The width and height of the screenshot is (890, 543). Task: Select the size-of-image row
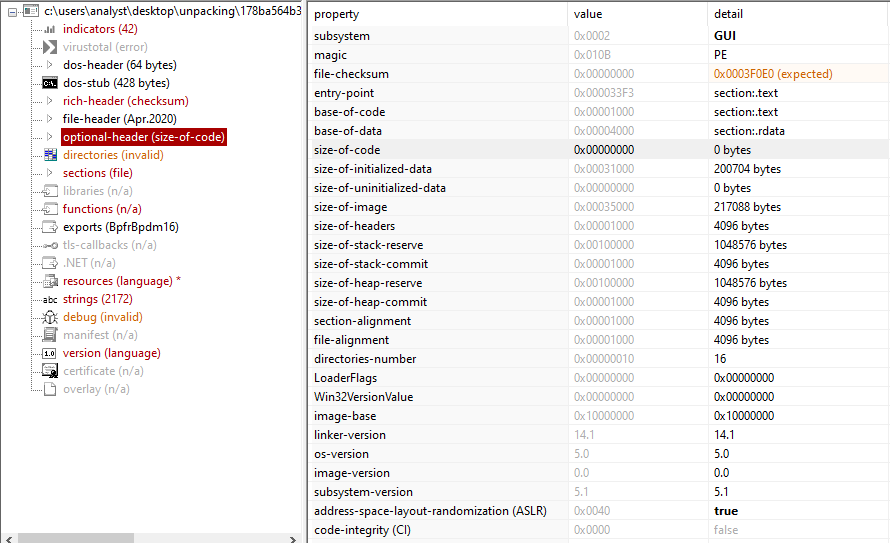(599, 207)
